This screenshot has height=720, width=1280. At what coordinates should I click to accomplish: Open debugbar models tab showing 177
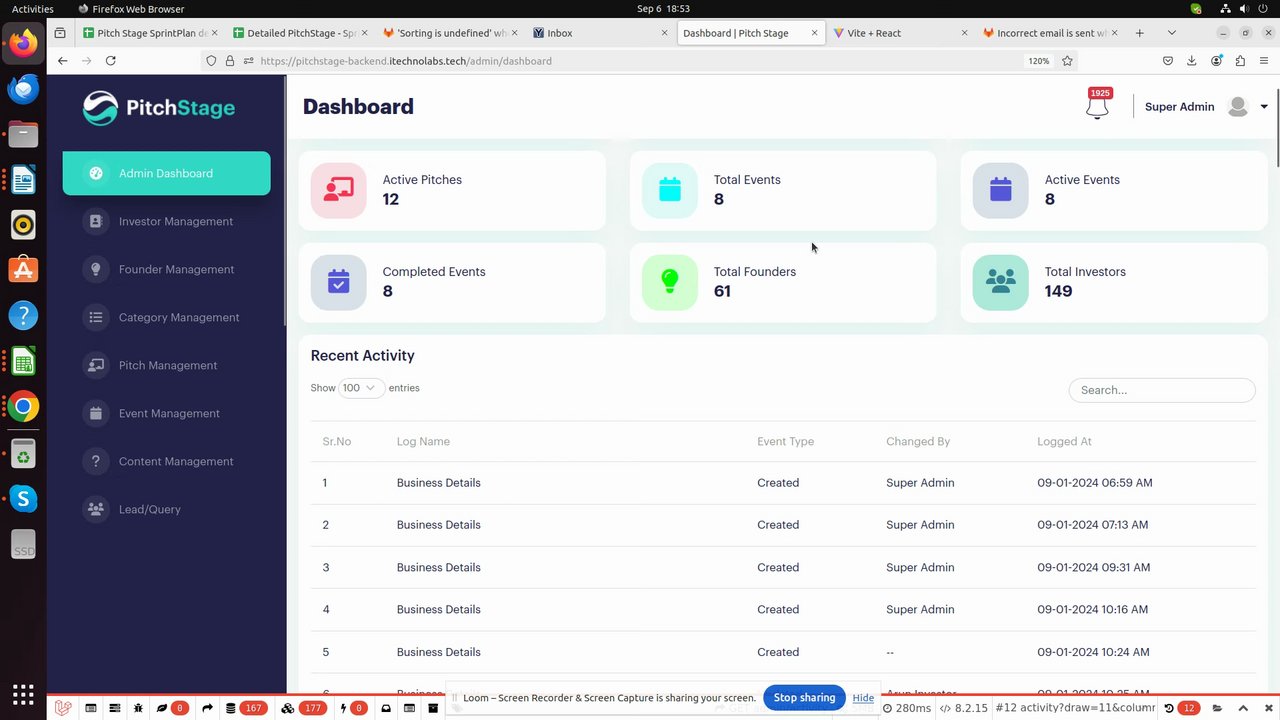coord(303,708)
